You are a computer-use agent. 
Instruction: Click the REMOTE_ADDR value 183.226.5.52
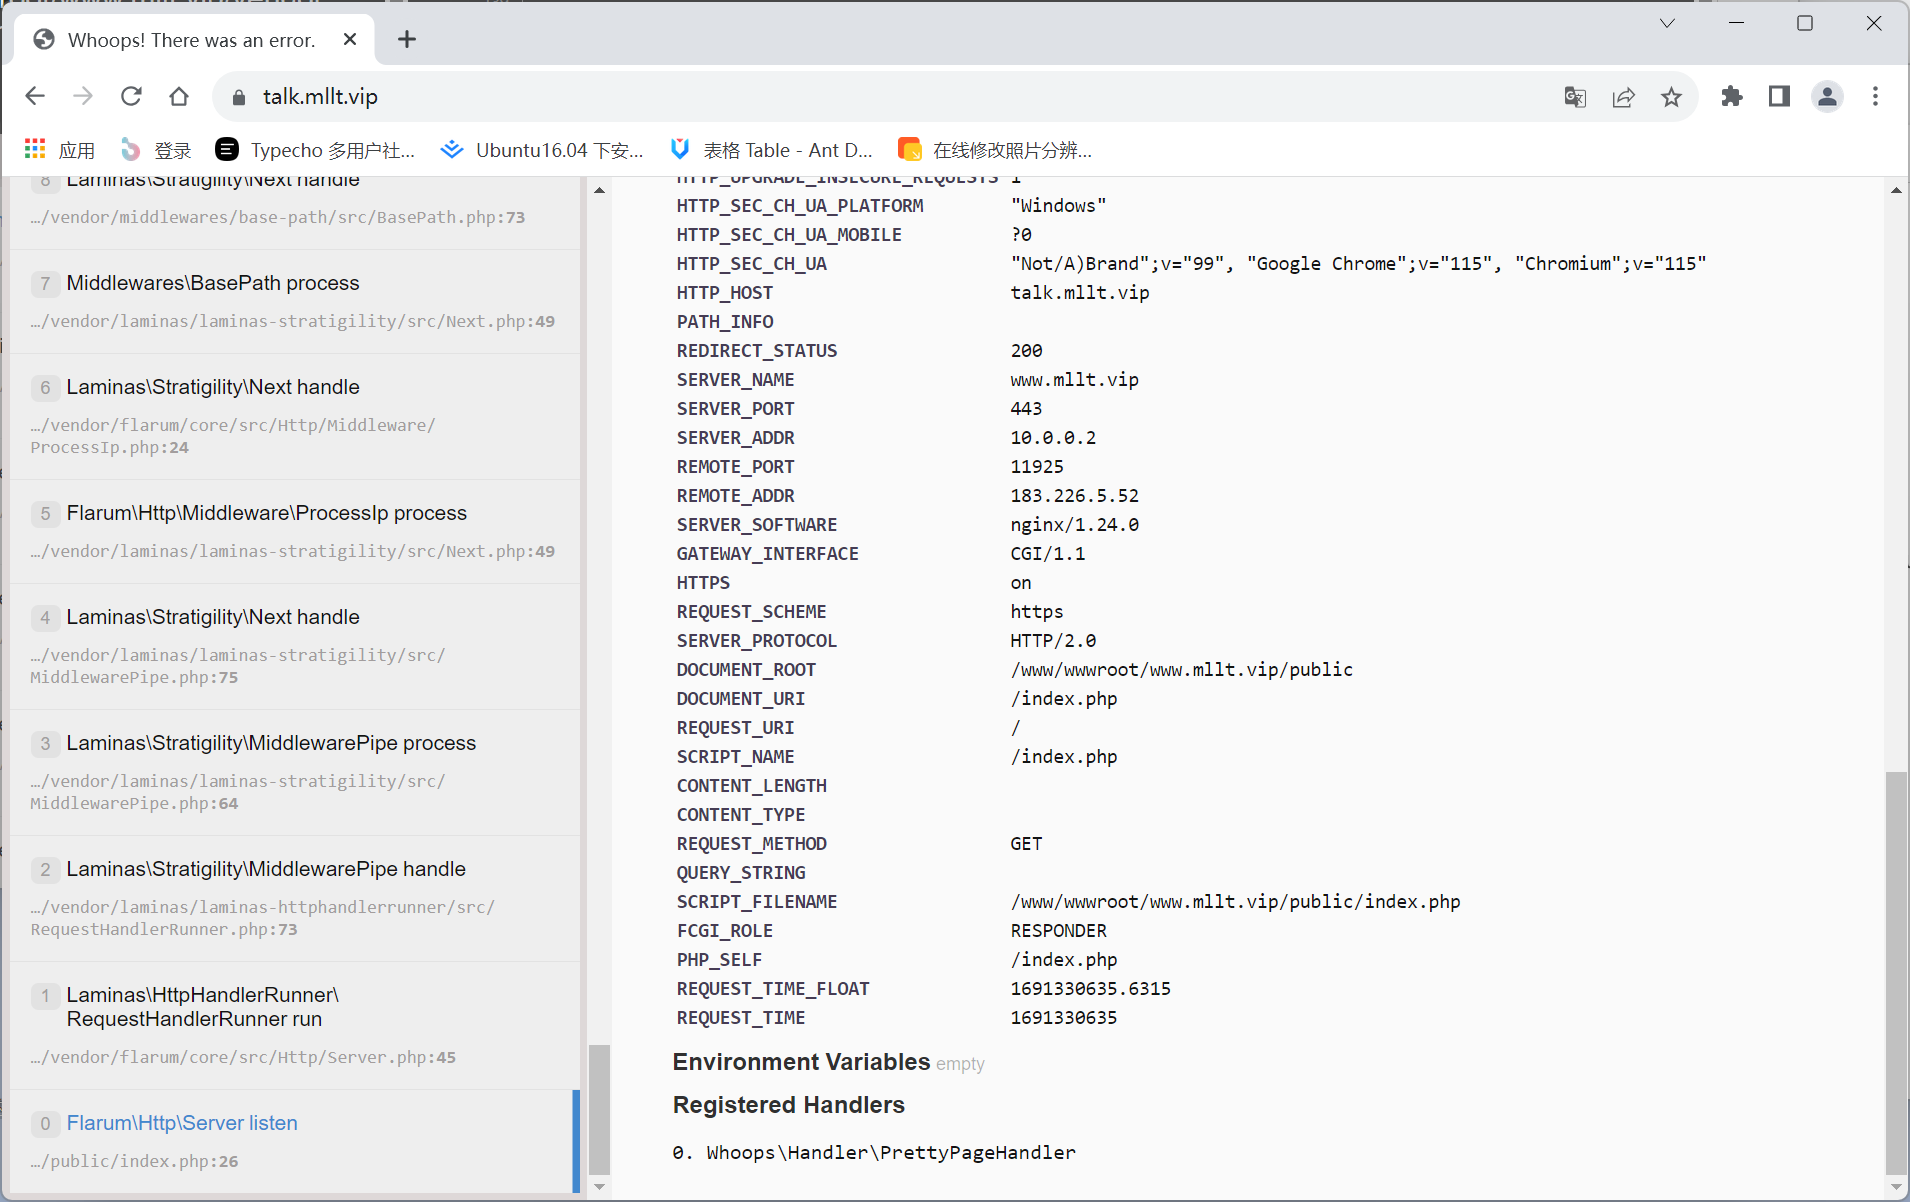[x=1074, y=496]
